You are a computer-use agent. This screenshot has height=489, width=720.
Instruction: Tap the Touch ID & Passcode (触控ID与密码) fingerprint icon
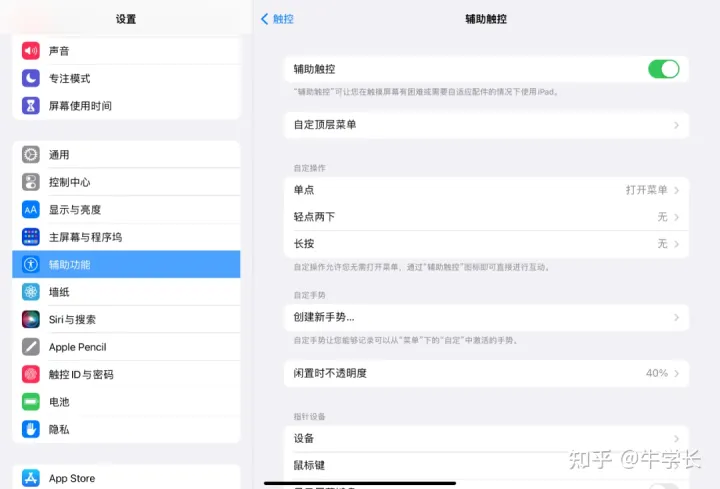click(31, 374)
